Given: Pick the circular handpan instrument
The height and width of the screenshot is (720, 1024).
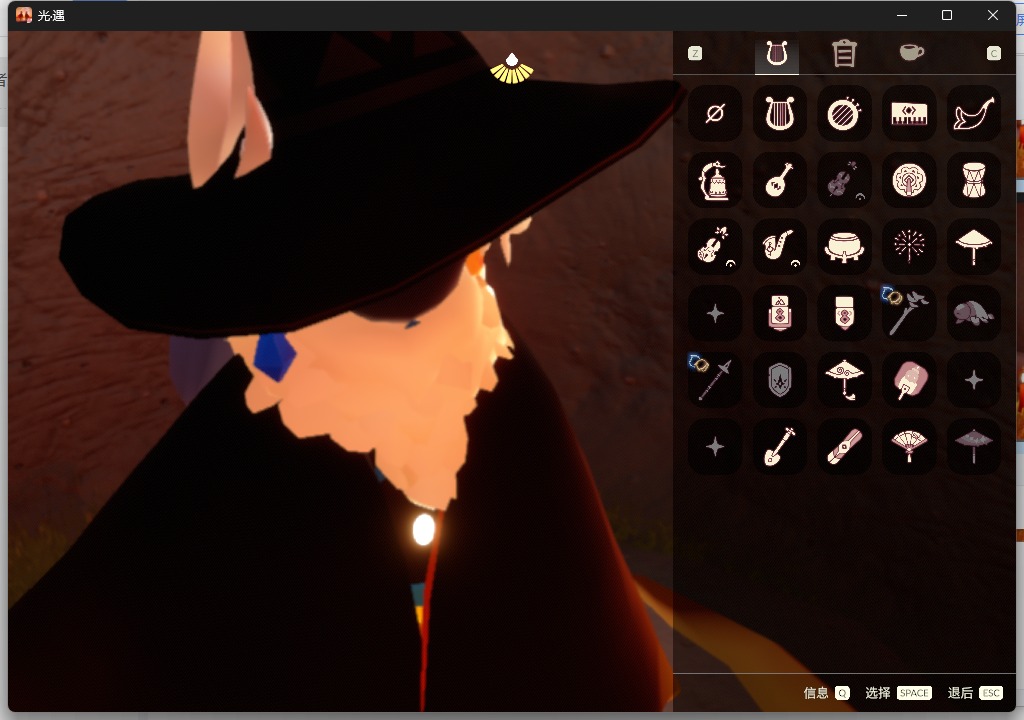Looking at the screenshot, I should pos(908,180).
